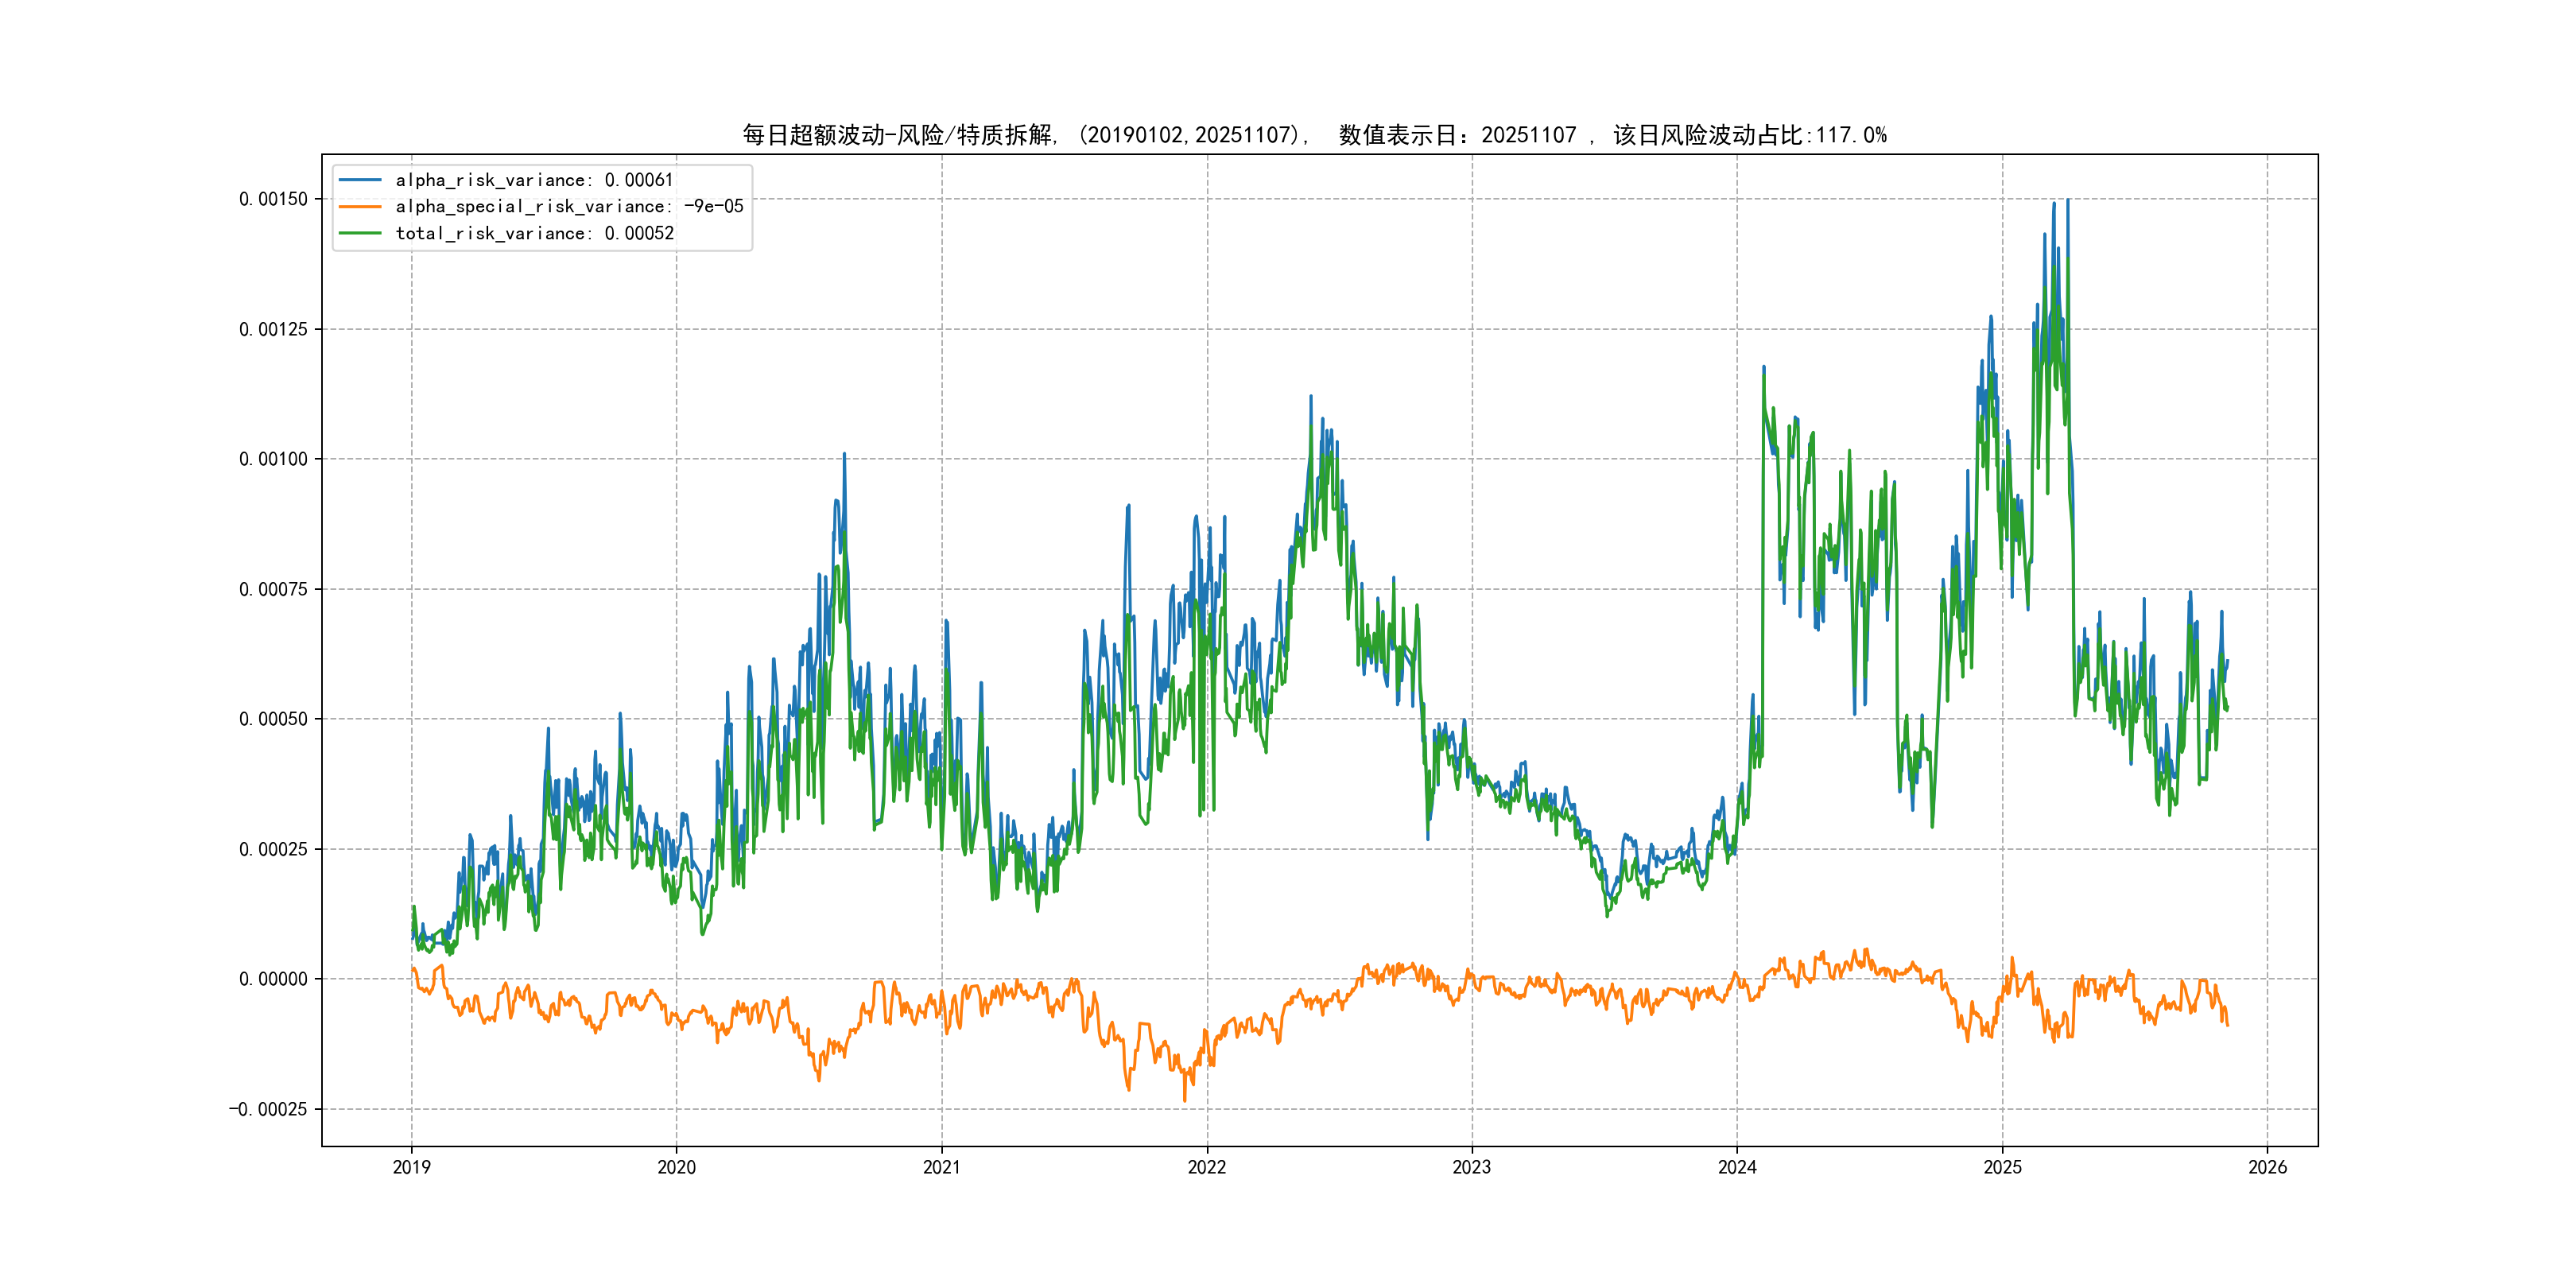Click the 0.00150 y-axis tick label

(x=273, y=199)
